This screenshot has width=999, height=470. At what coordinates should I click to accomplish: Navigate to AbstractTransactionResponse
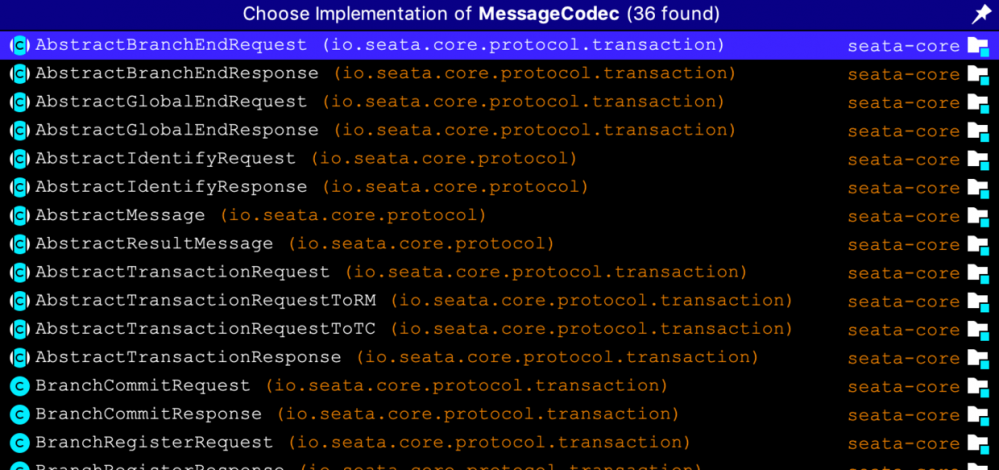(188, 357)
